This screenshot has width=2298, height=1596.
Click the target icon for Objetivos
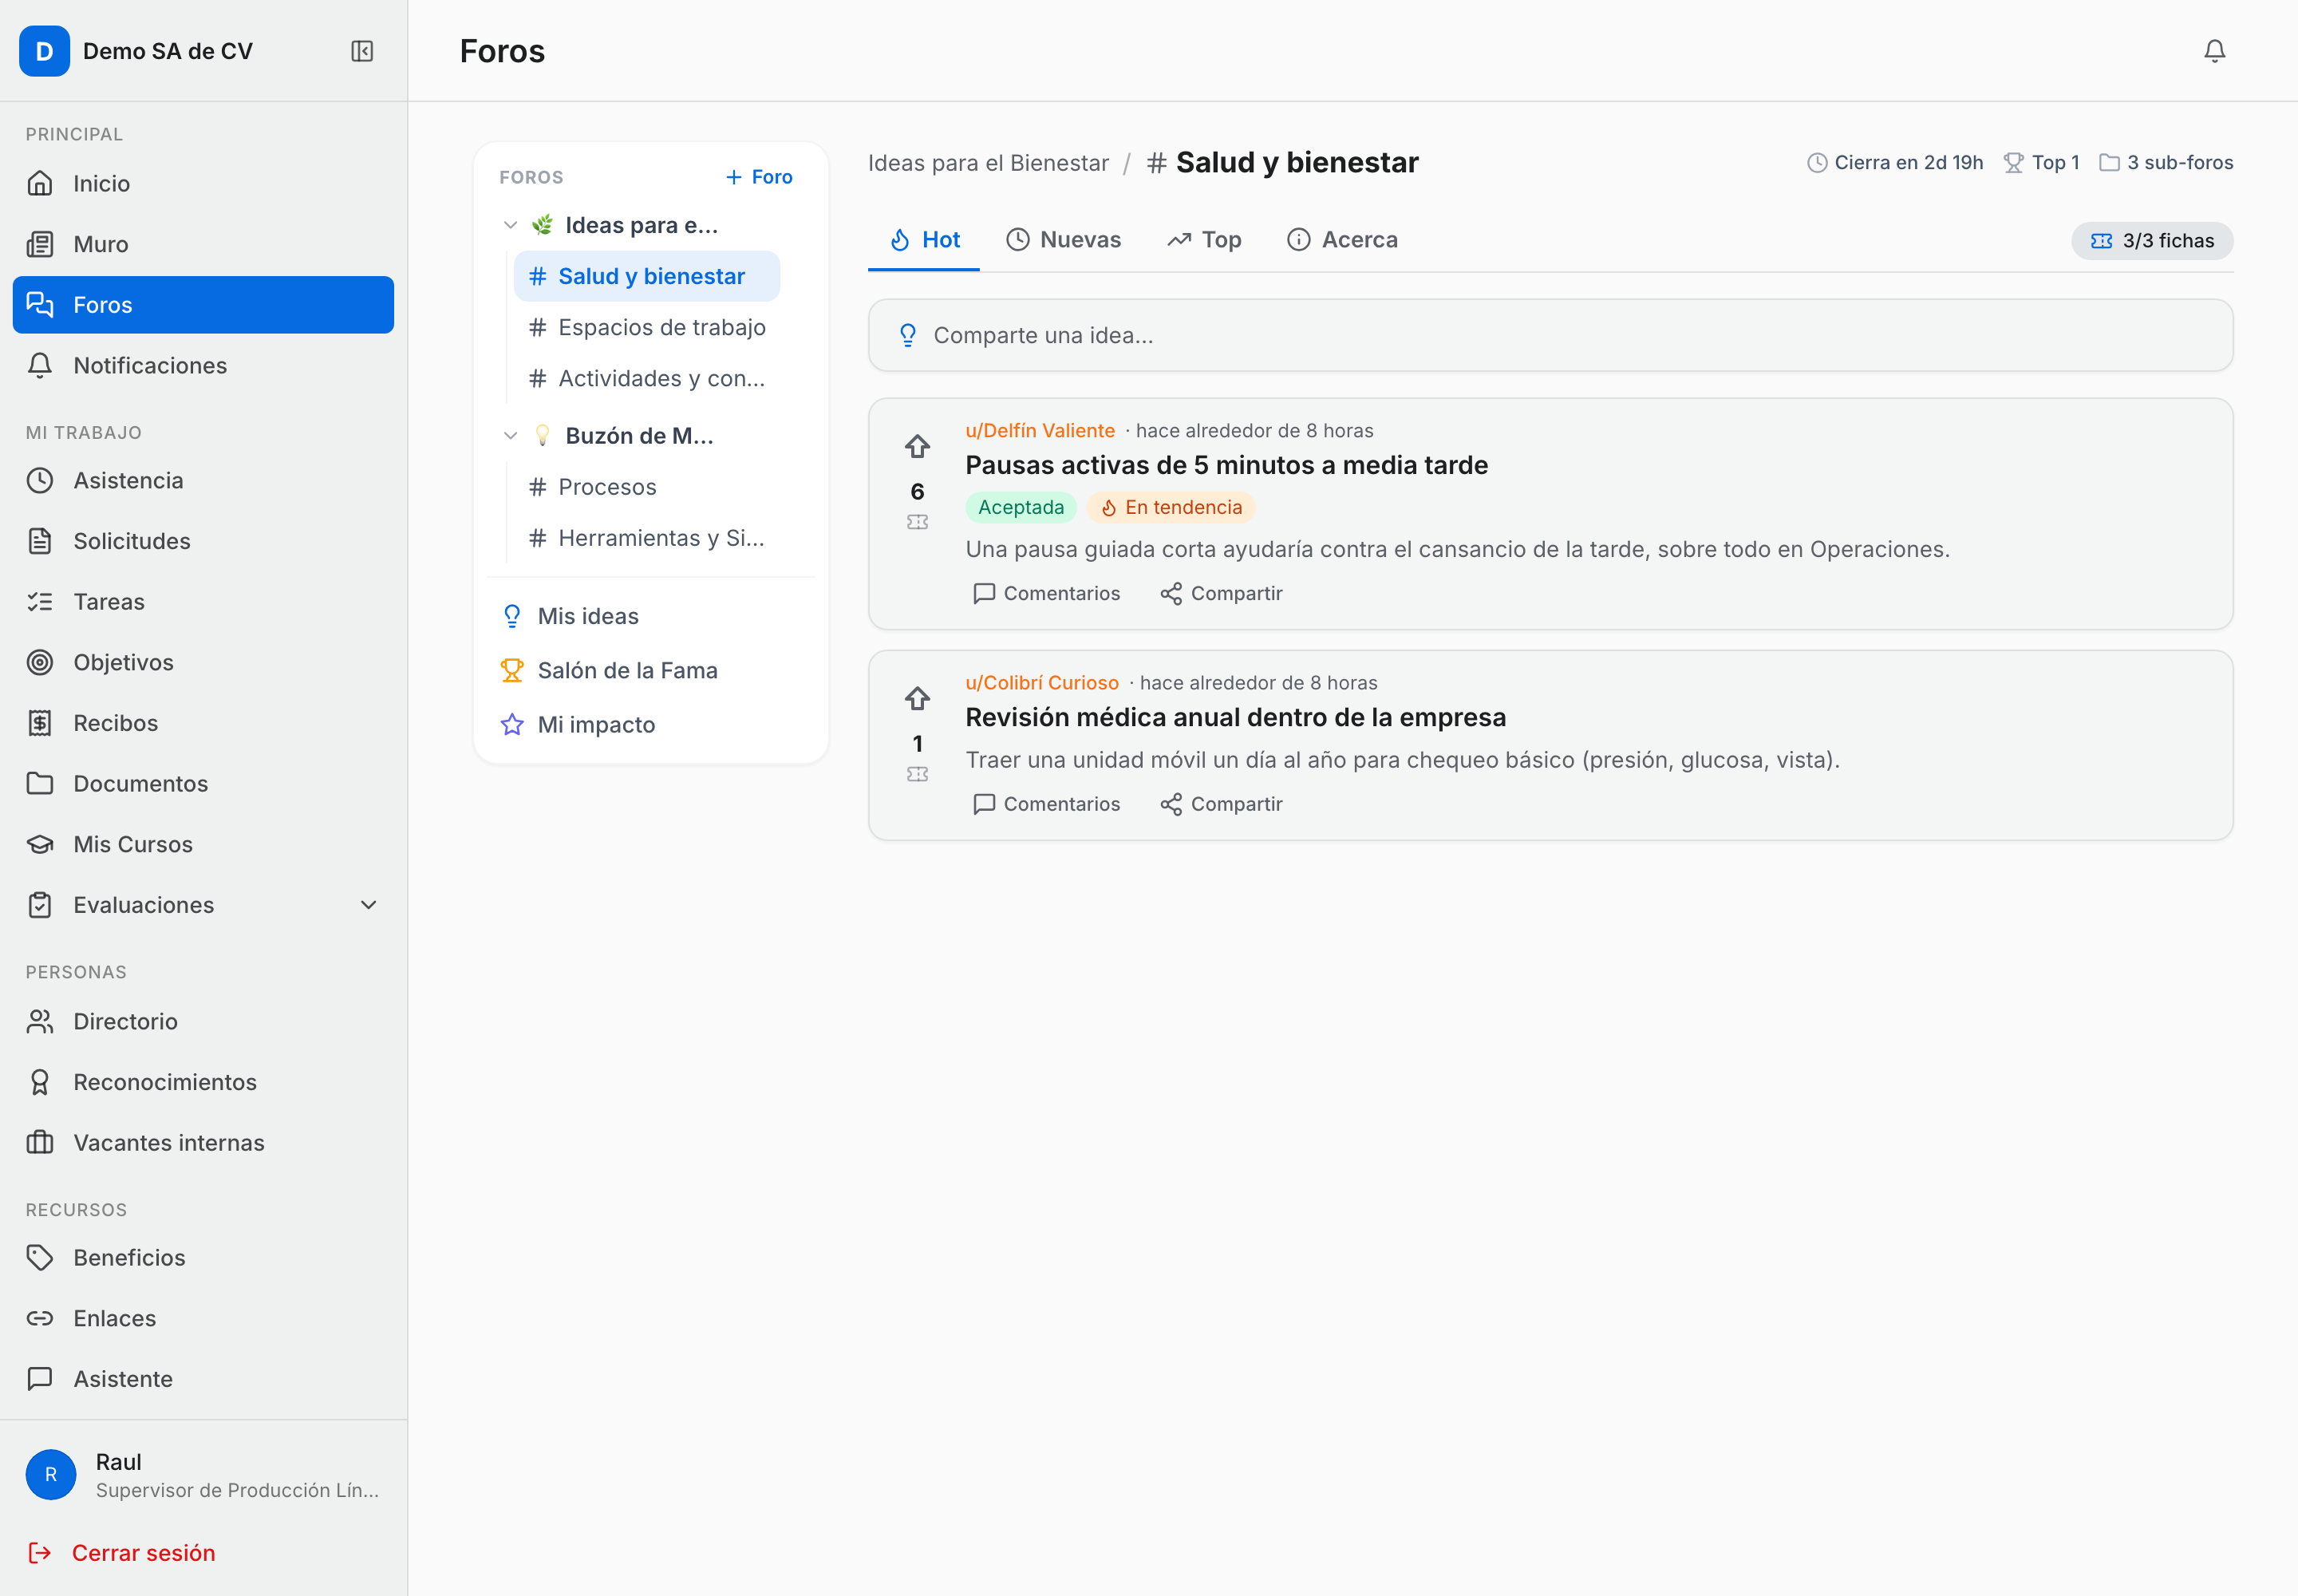coord(40,662)
